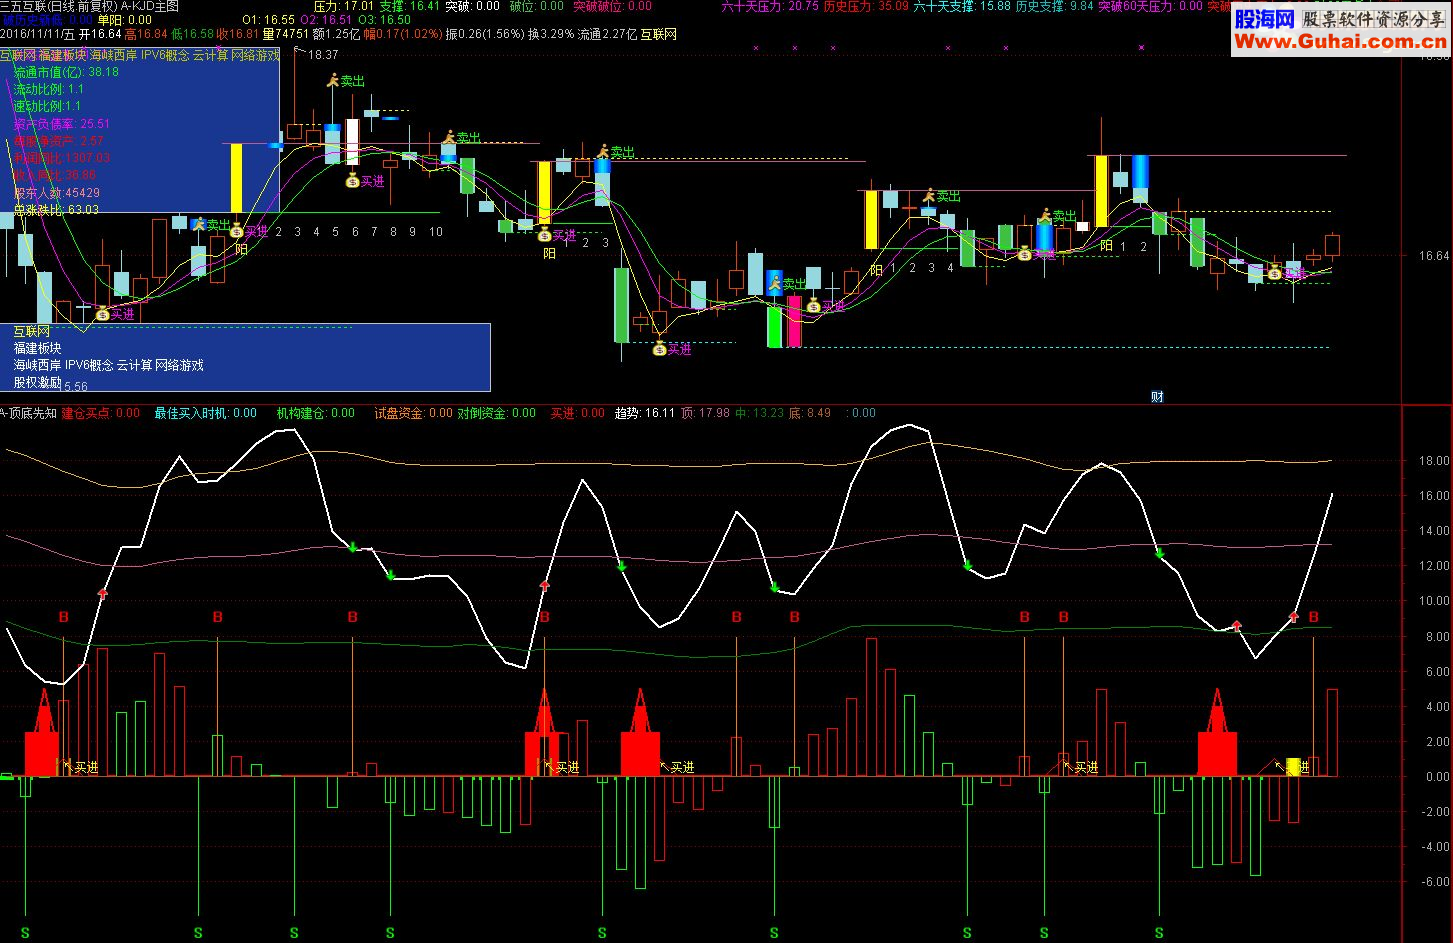Click the yellow highlighted 买进 bar in the indicator

(x=1293, y=767)
